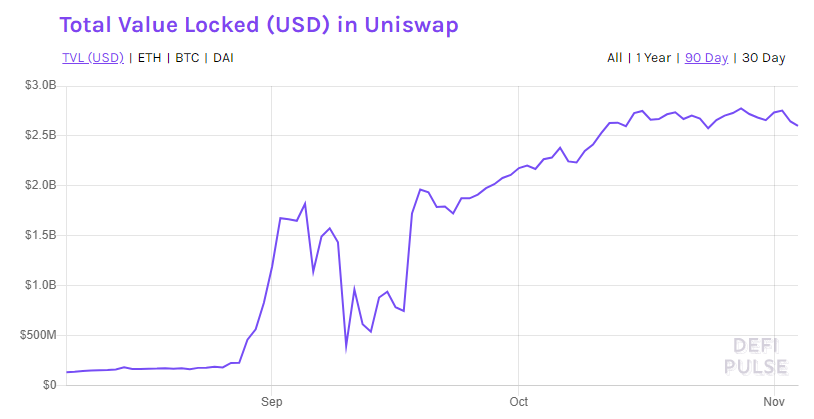814x419 pixels.
Task: Click the $0 y-axis label
Action: 50,385
